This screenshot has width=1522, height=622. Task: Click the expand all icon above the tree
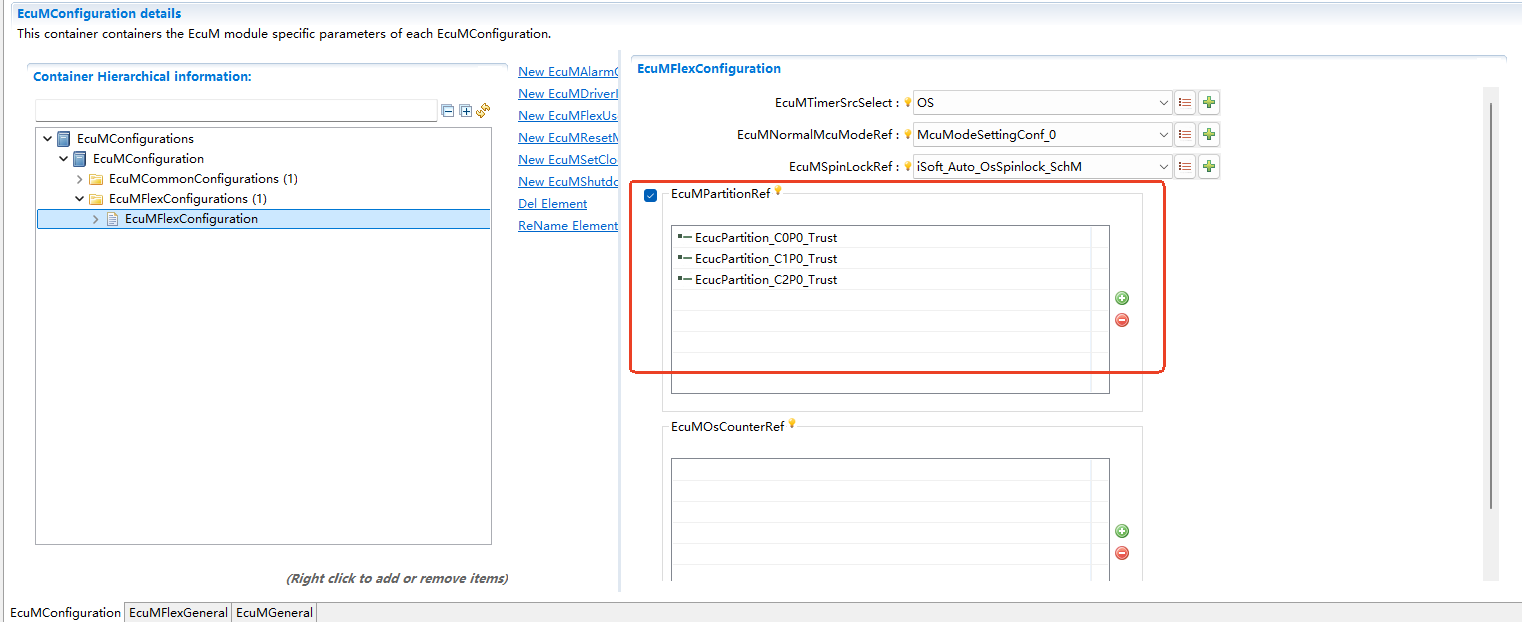pos(465,111)
